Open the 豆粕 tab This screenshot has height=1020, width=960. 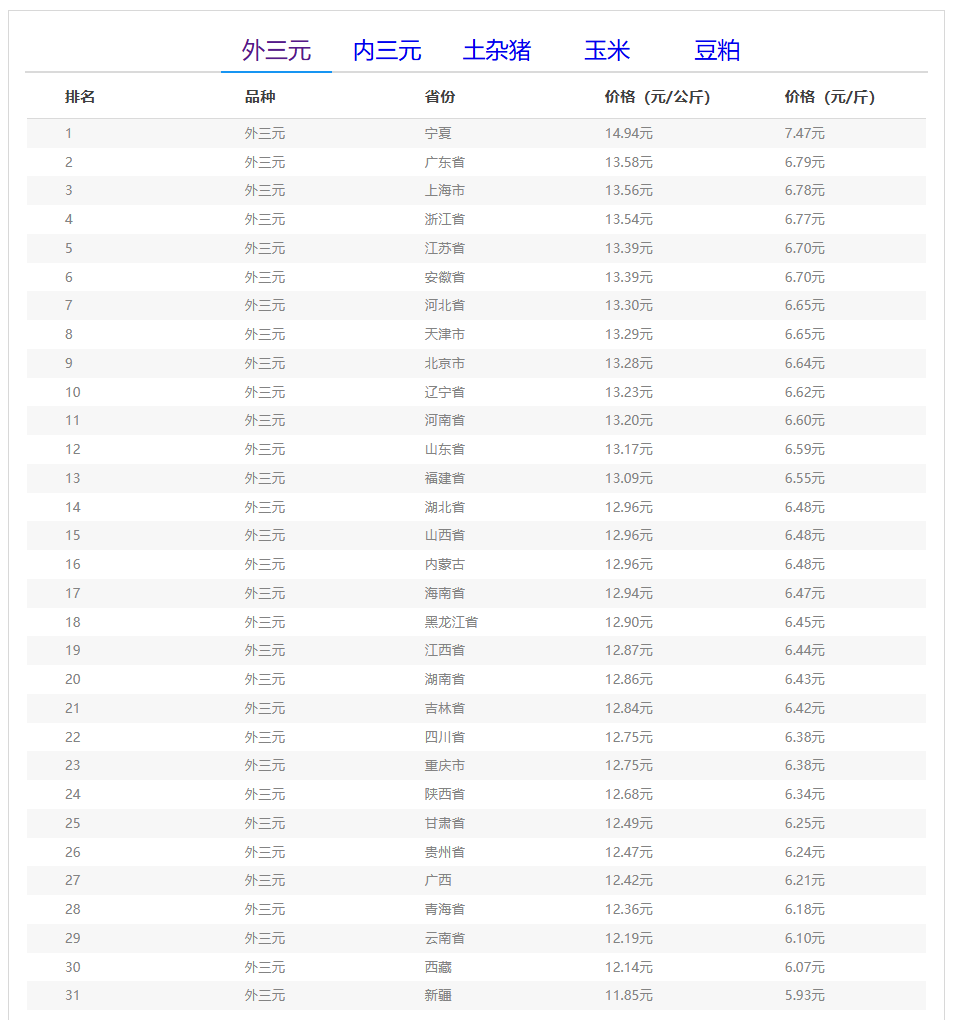point(717,50)
